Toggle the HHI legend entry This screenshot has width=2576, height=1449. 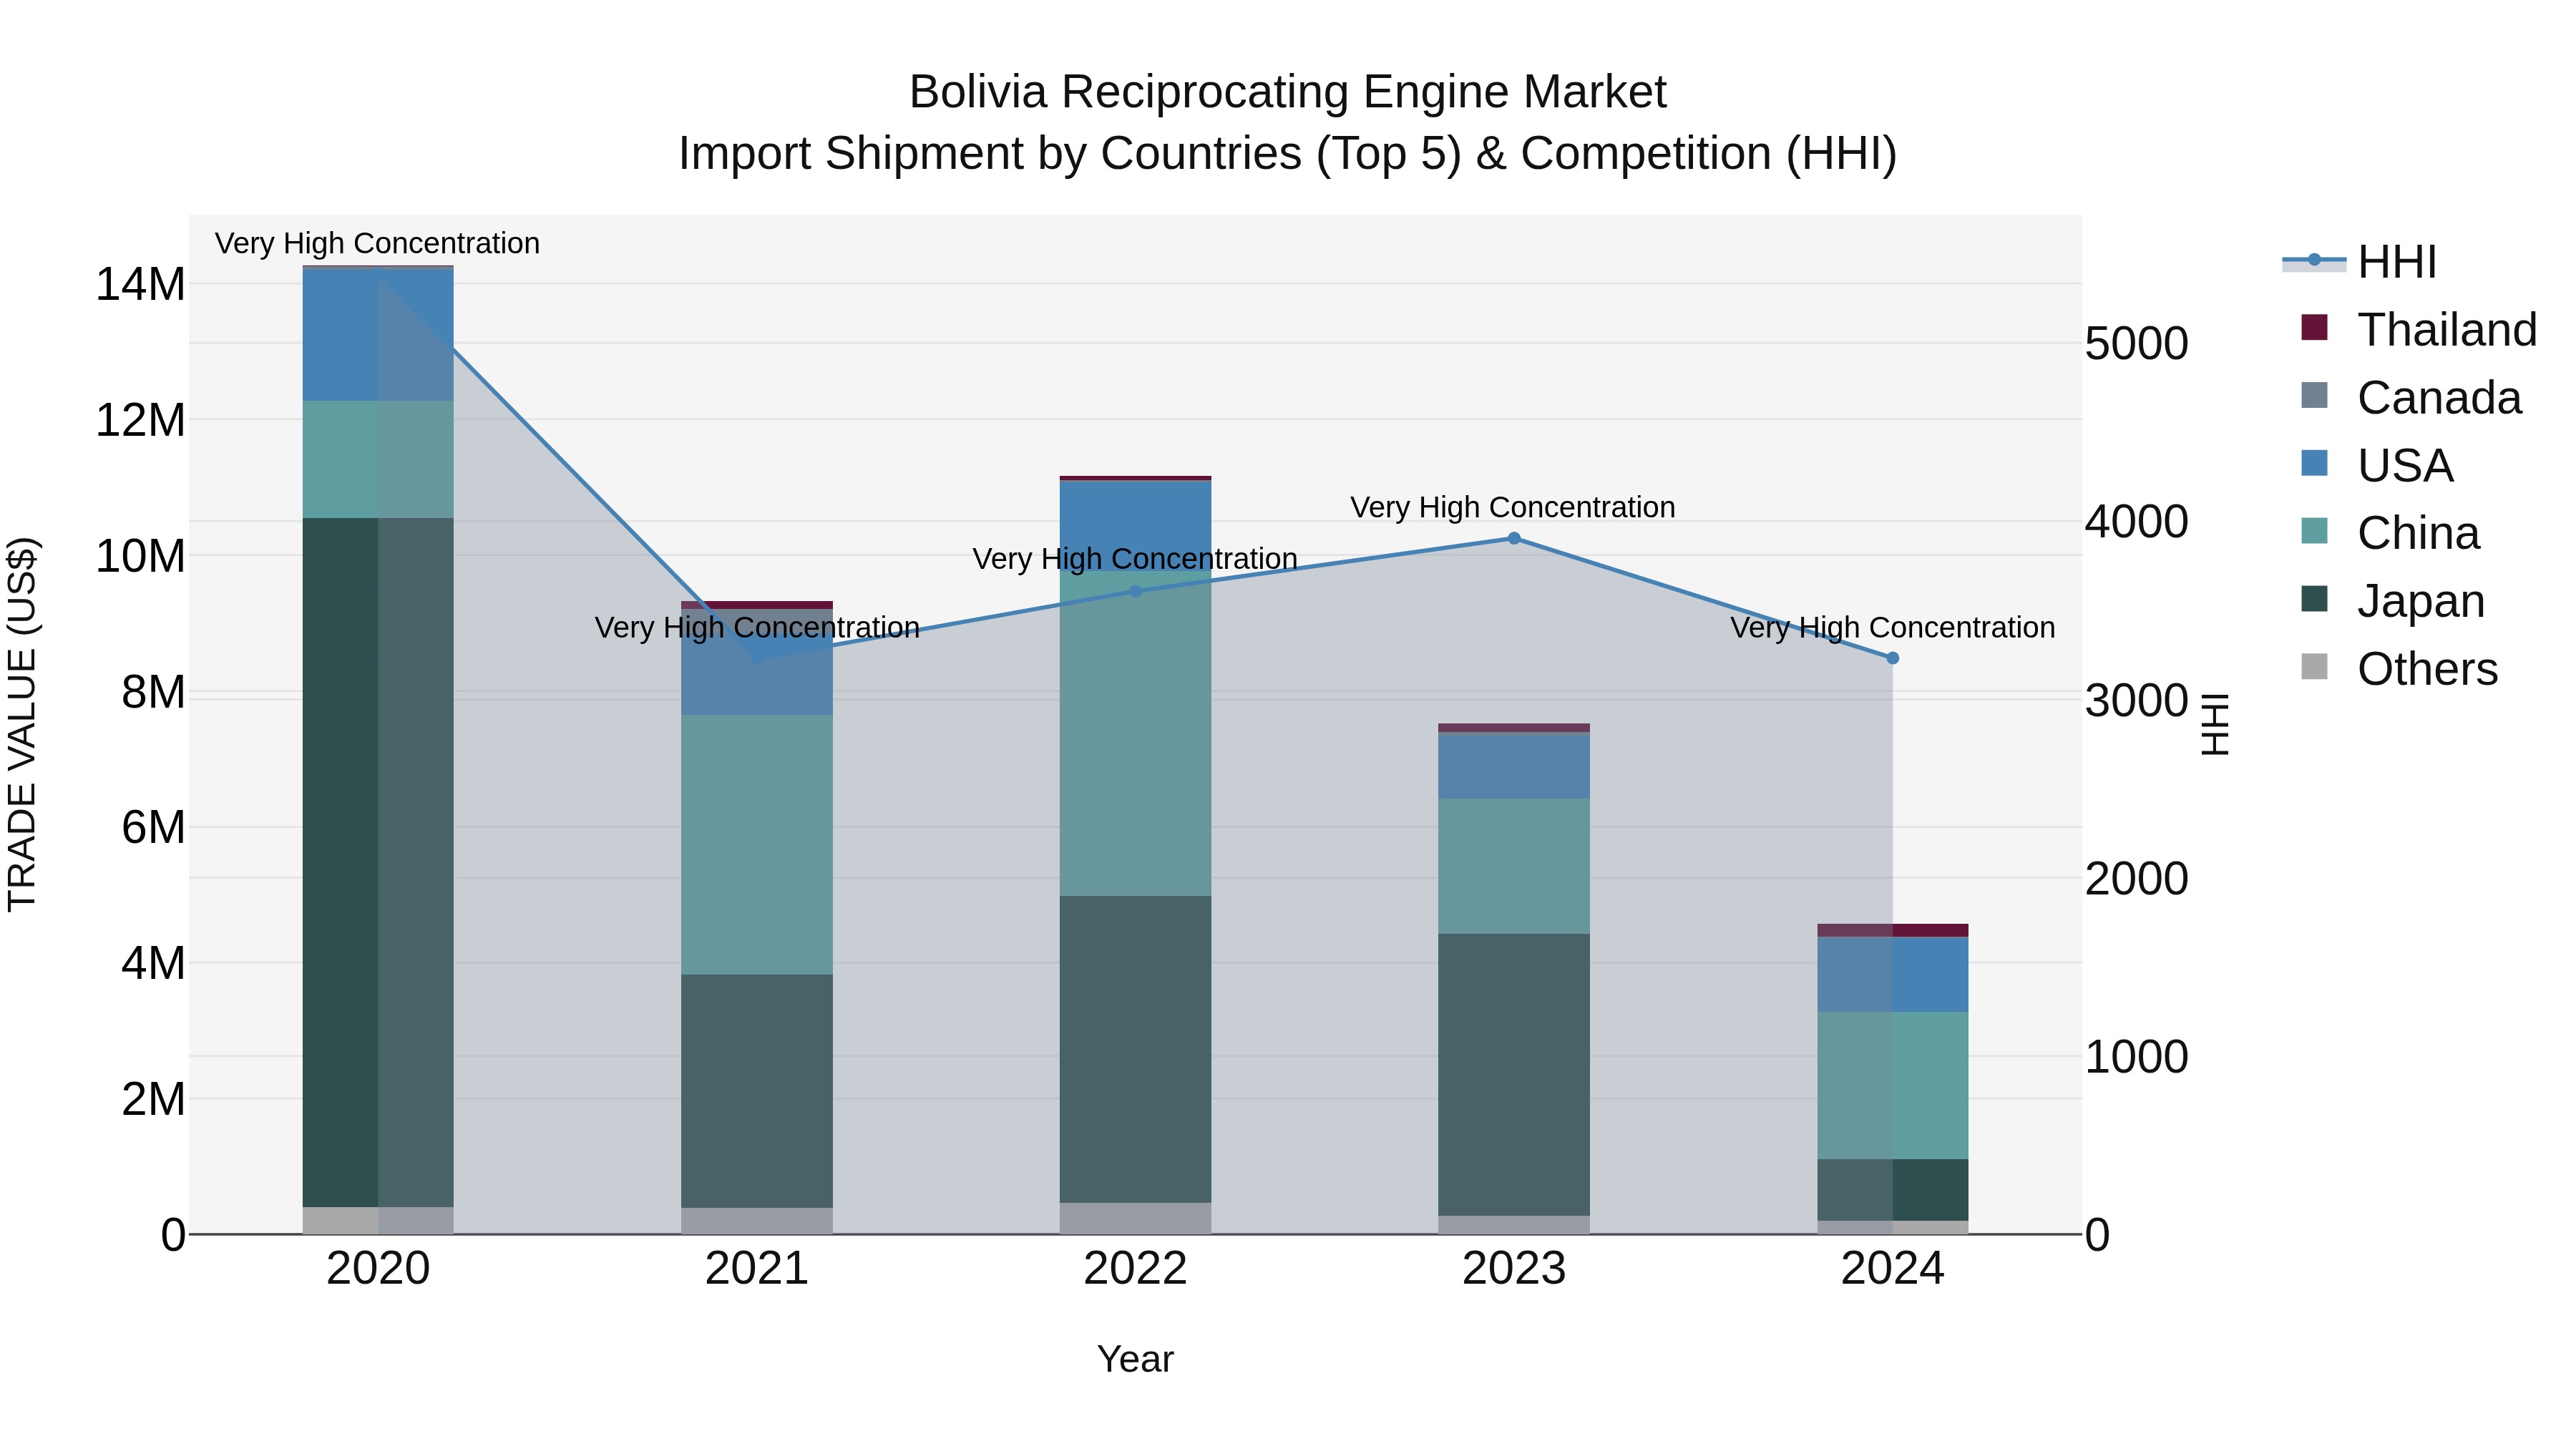(2359, 262)
